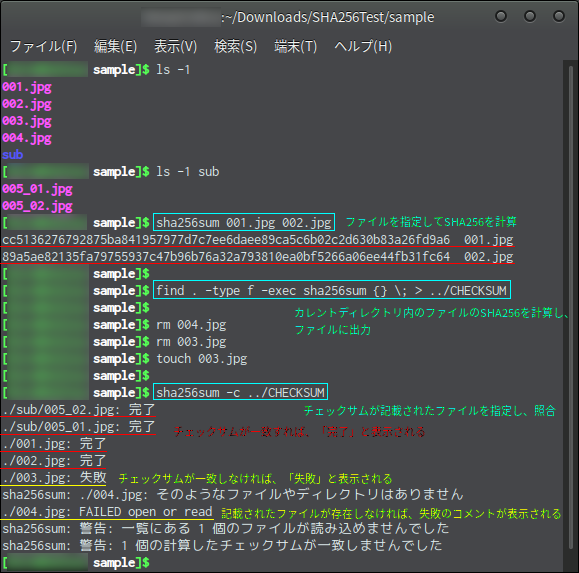
Task: Open the 検索(S) menu
Action: pyautogui.click(x=236, y=47)
